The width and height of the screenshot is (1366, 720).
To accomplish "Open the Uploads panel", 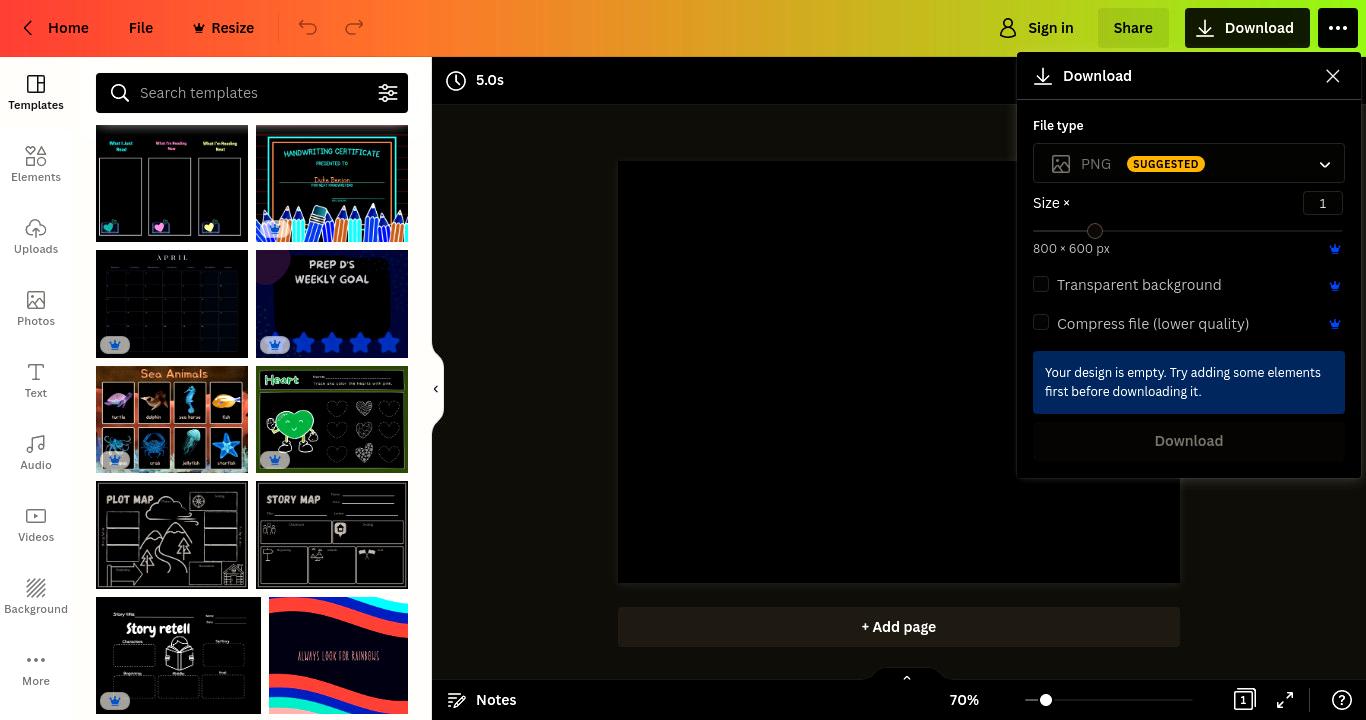I will pyautogui.click(x=36, y=236).
